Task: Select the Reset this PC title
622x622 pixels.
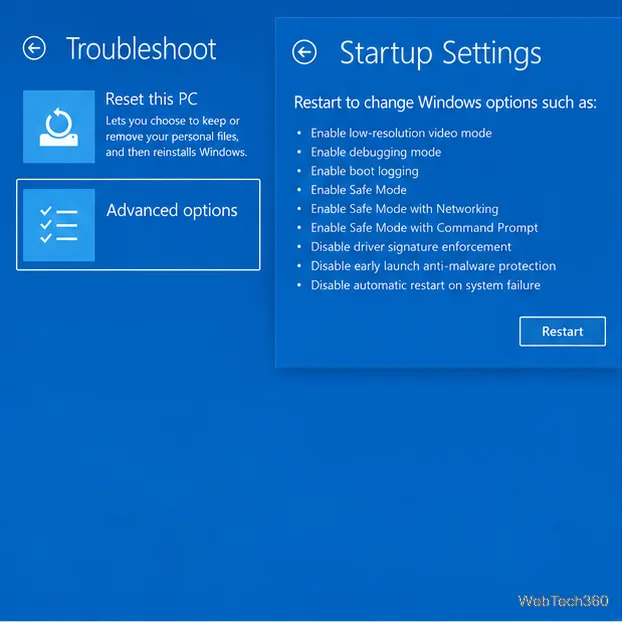Action: [151, 99]
